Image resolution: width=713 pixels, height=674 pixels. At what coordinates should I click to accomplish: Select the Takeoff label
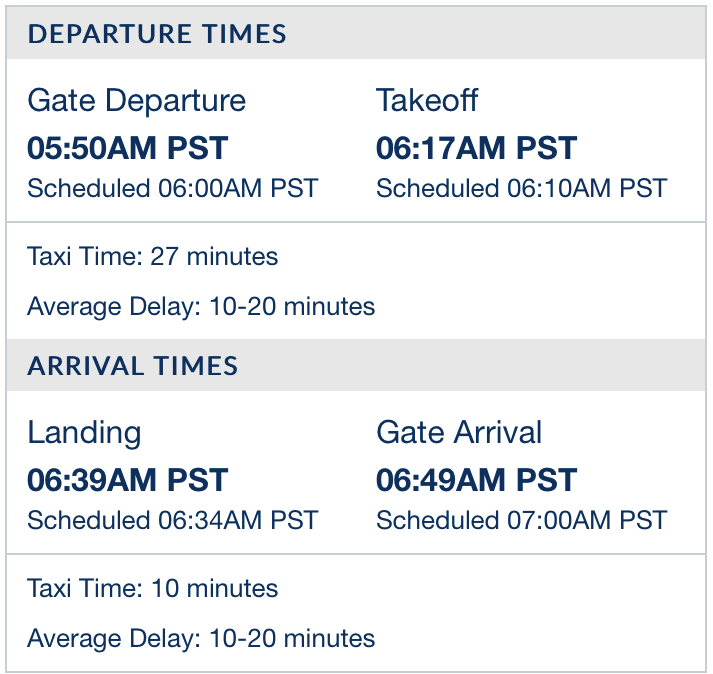point(427,100)
